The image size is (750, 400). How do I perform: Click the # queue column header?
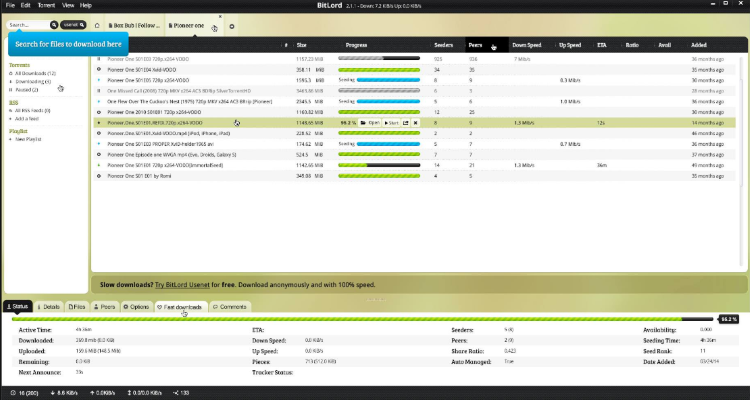tap(286, 45)
